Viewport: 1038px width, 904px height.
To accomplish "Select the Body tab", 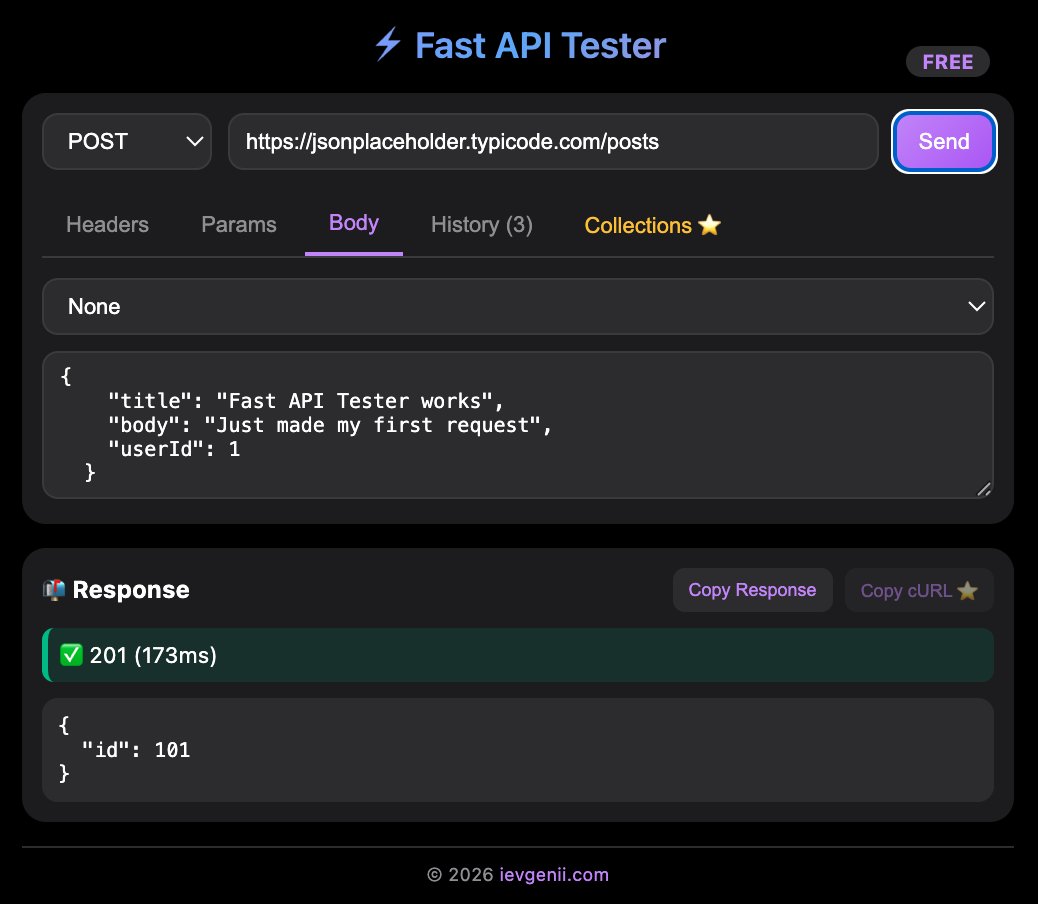I will point(354,224).
